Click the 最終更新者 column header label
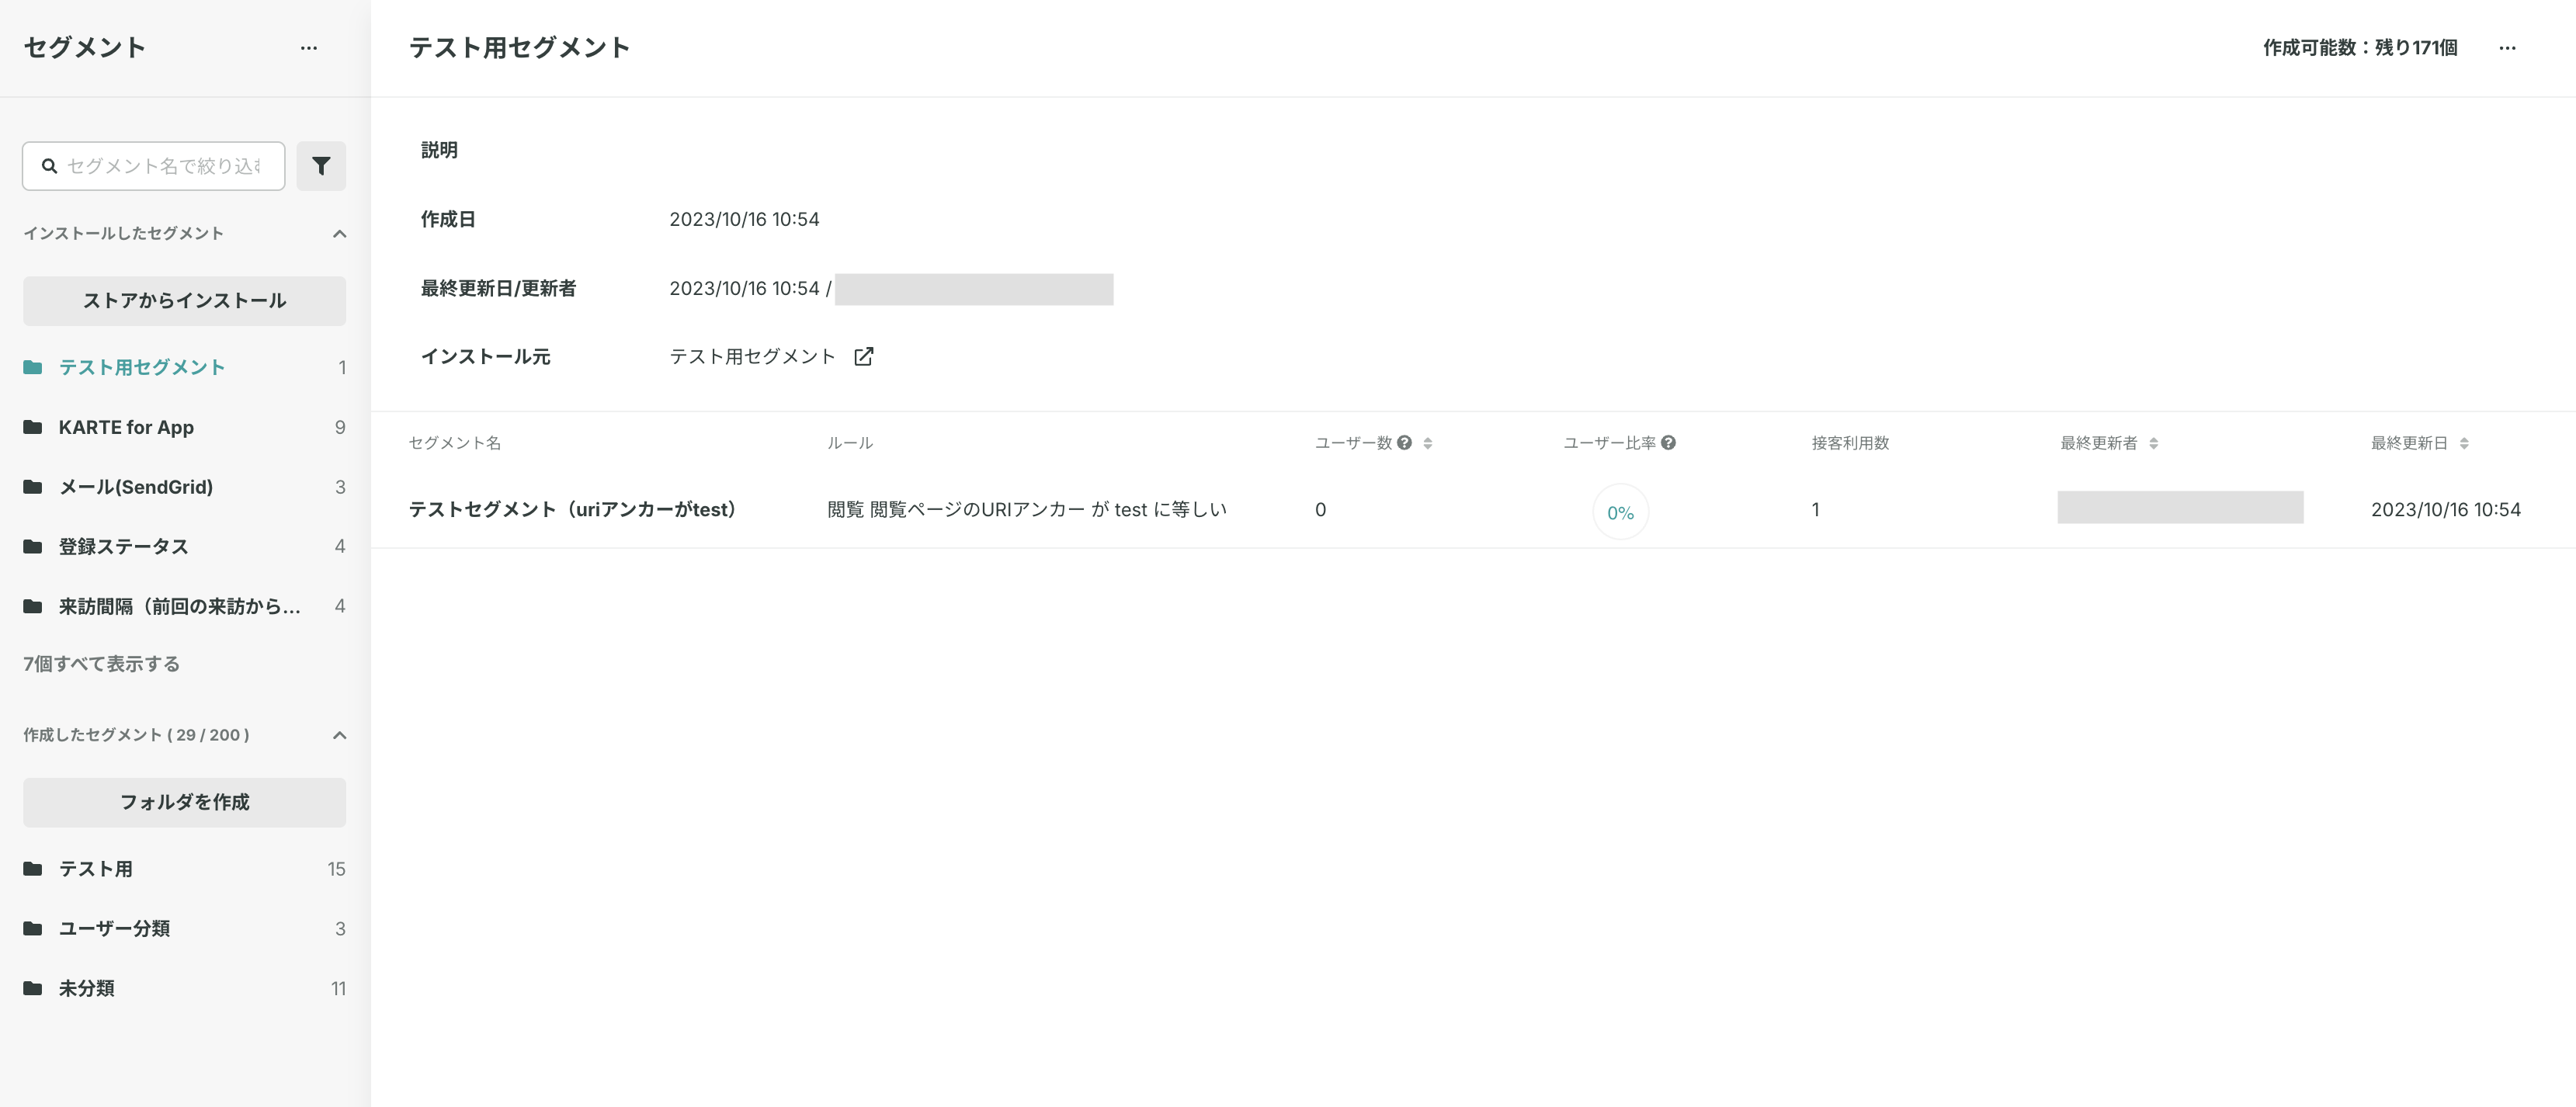 (2098, 443)
